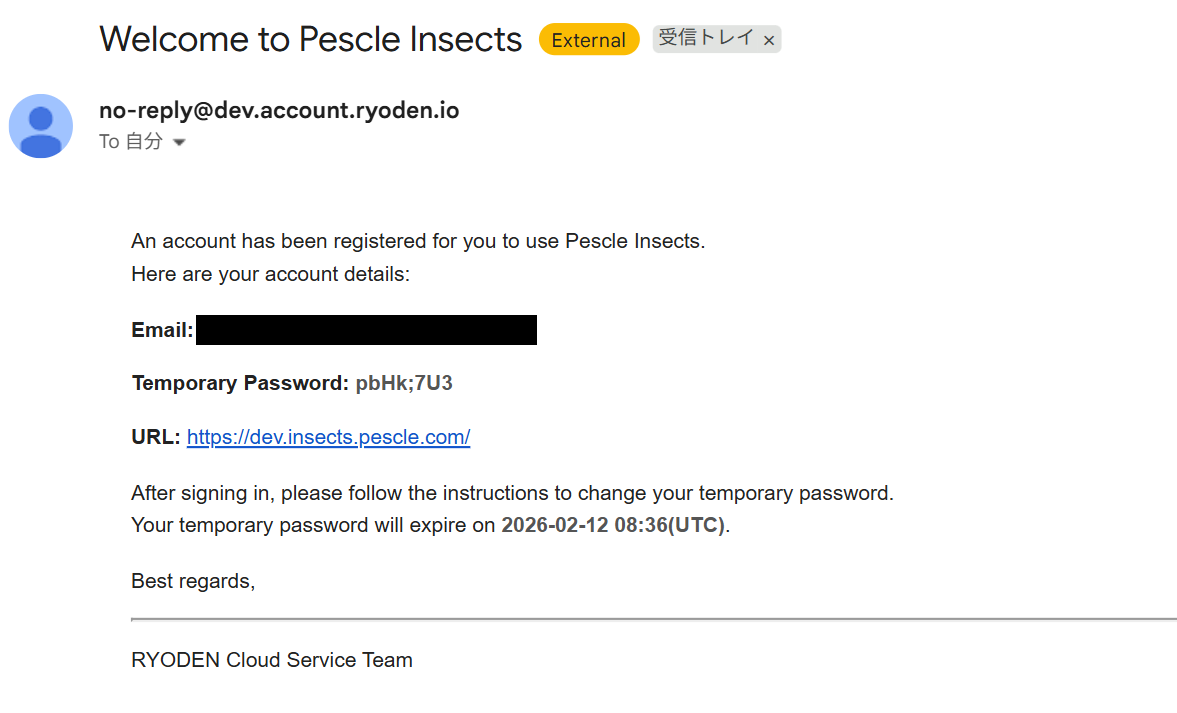
Task: Click the Best regards closing line
Action: pyautogui.click(x=193, y=581)
